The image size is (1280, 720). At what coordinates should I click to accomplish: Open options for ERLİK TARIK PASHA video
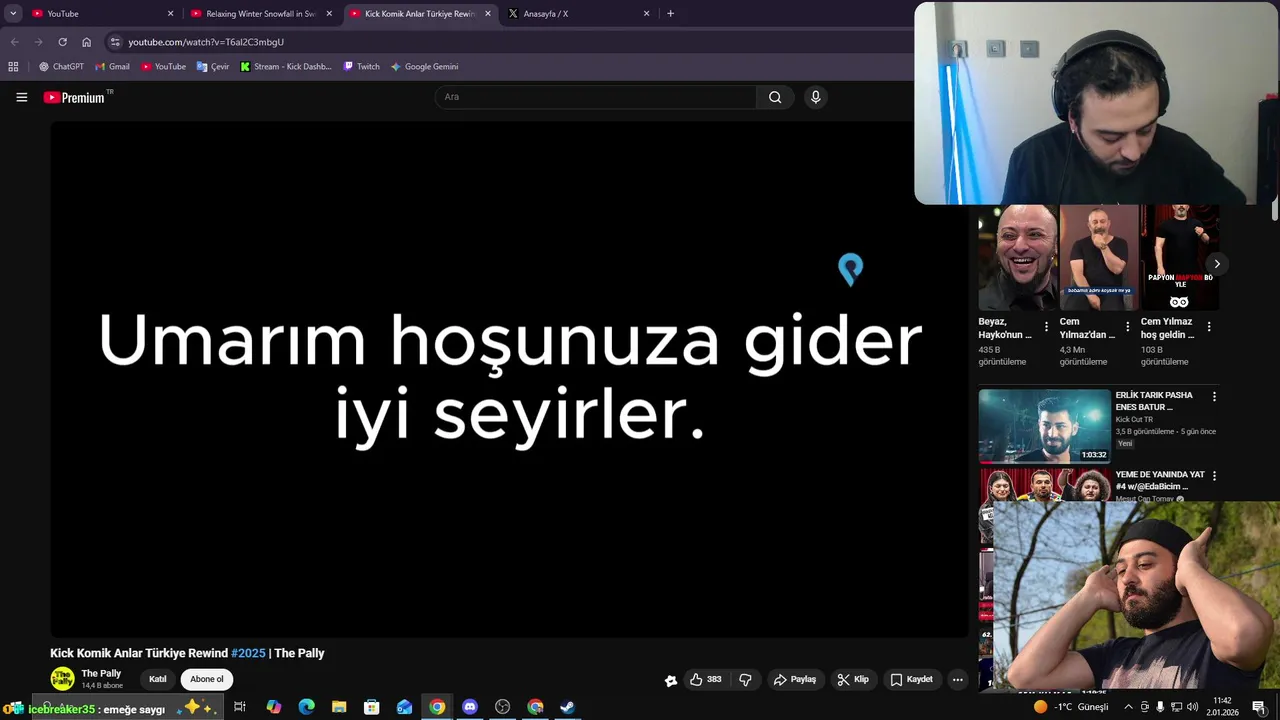1214,397
